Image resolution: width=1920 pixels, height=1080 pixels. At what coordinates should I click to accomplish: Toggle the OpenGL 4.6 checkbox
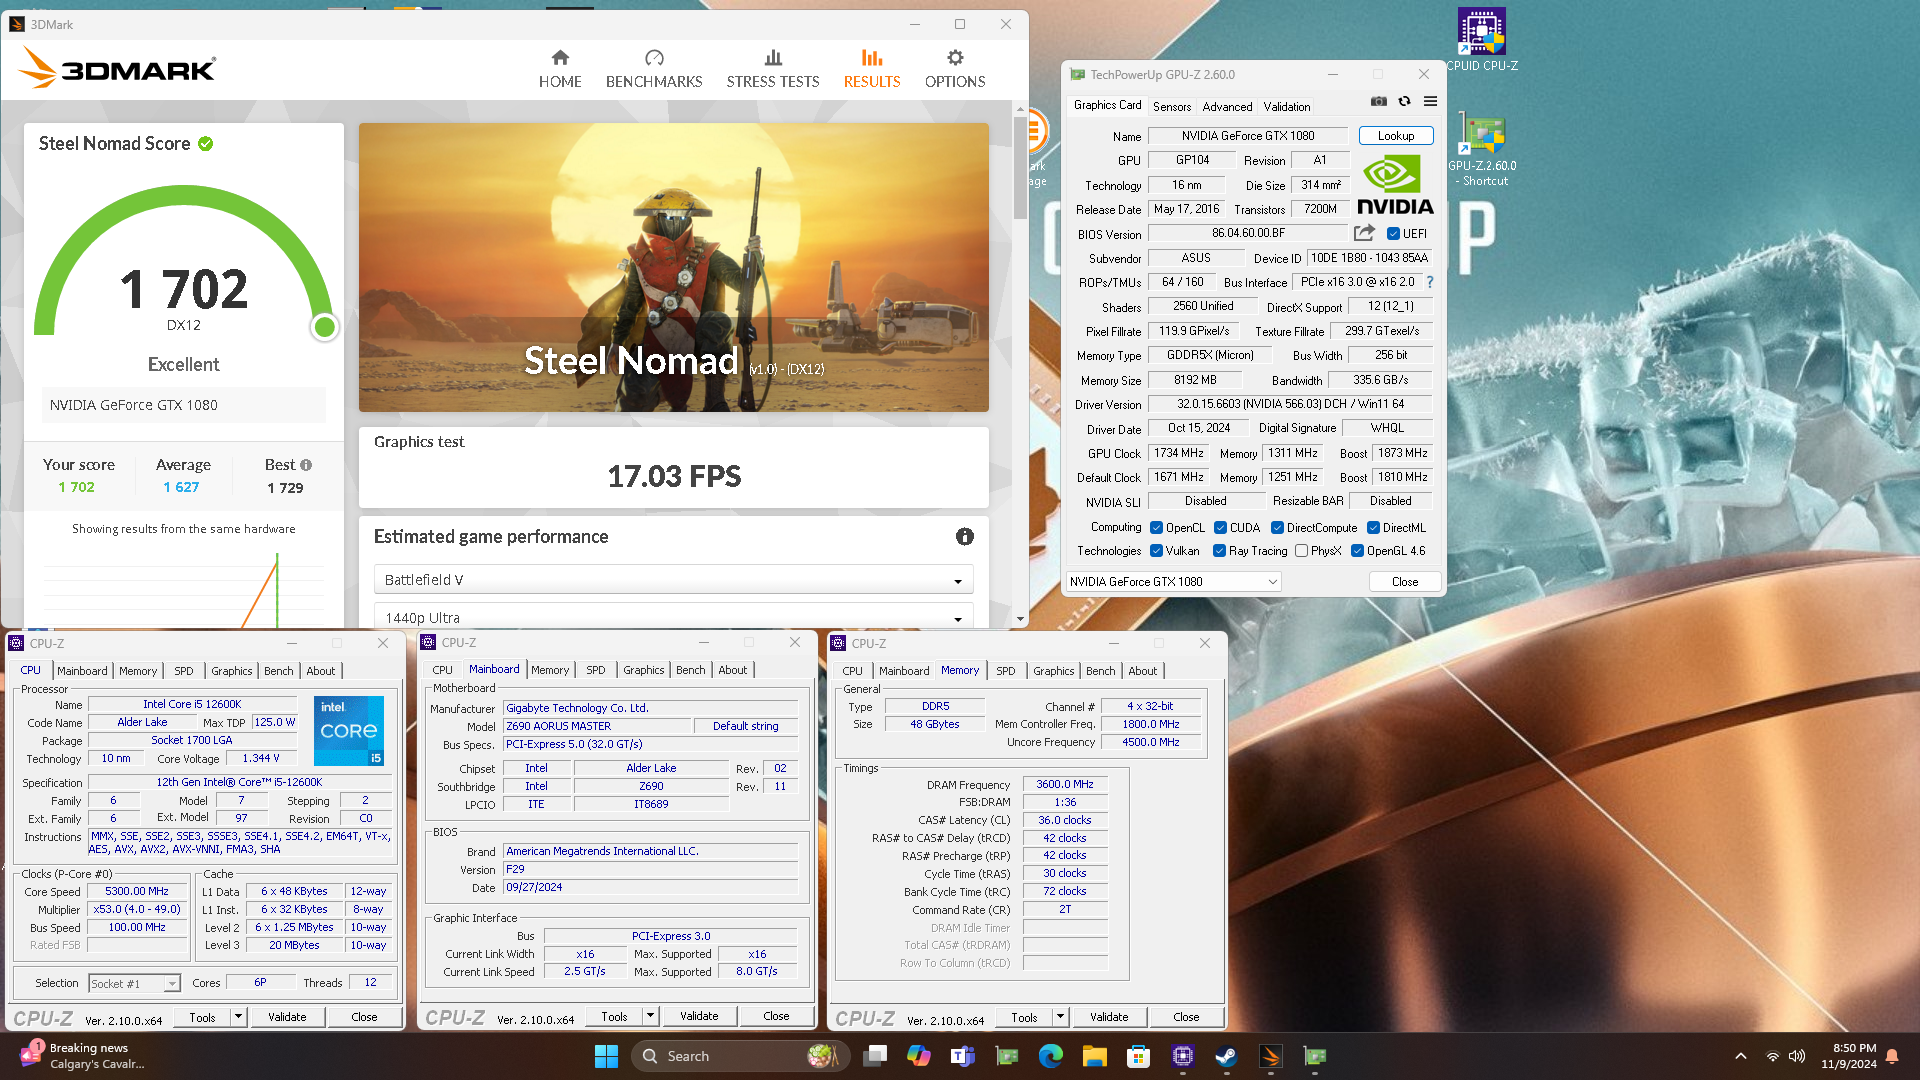click(x=1357, y=551)
